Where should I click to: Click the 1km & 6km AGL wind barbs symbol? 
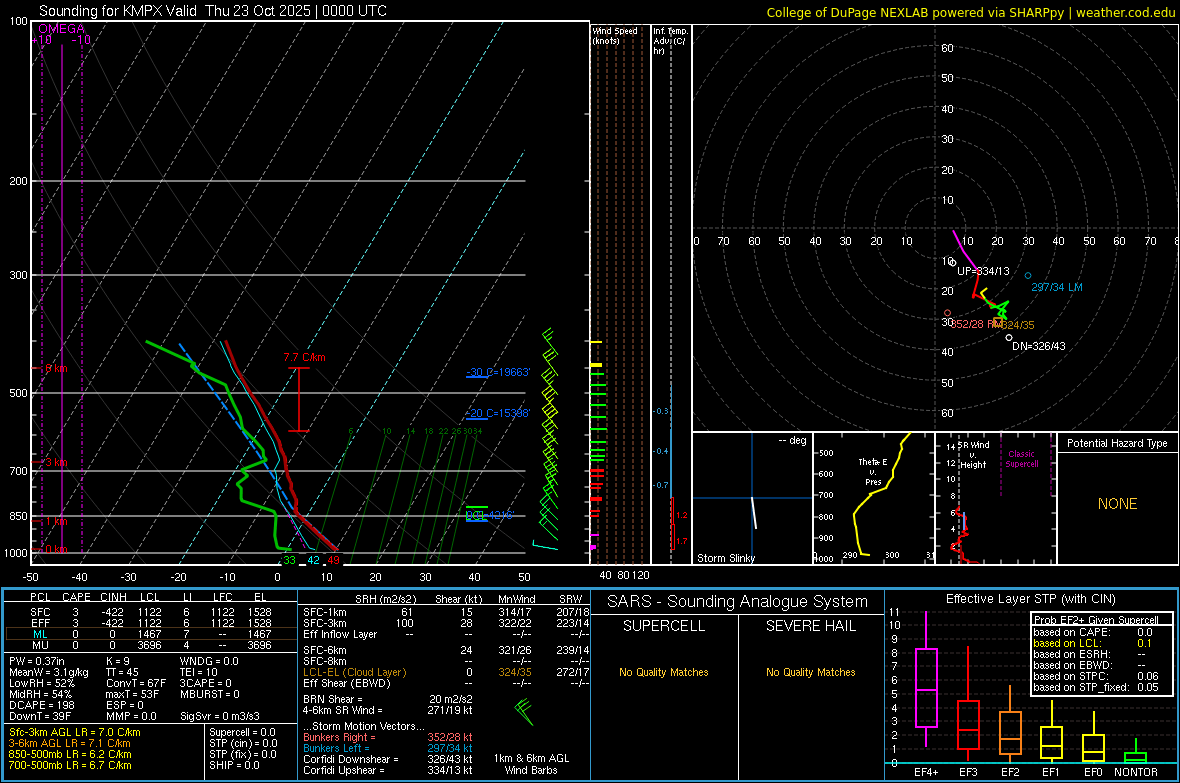[524, 711]
